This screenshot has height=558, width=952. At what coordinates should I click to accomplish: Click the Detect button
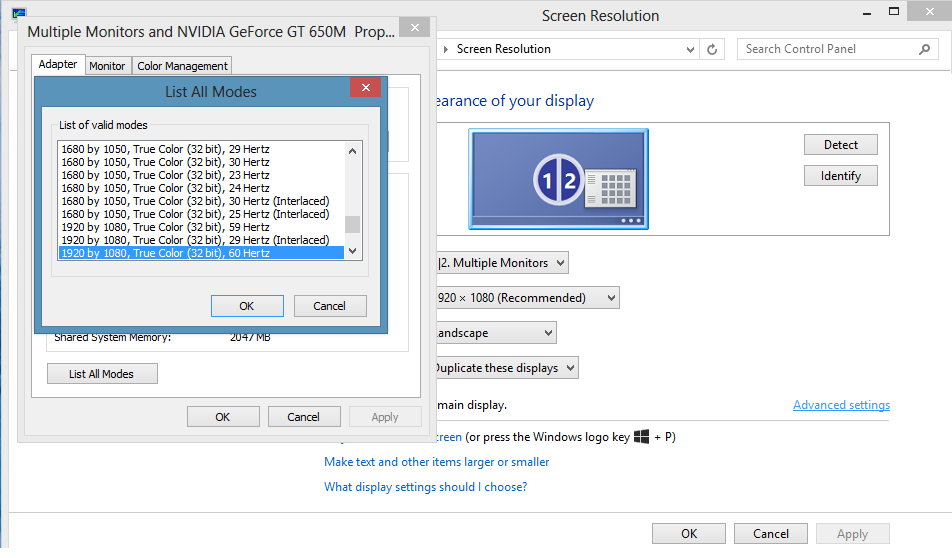[x=841, y=145]
